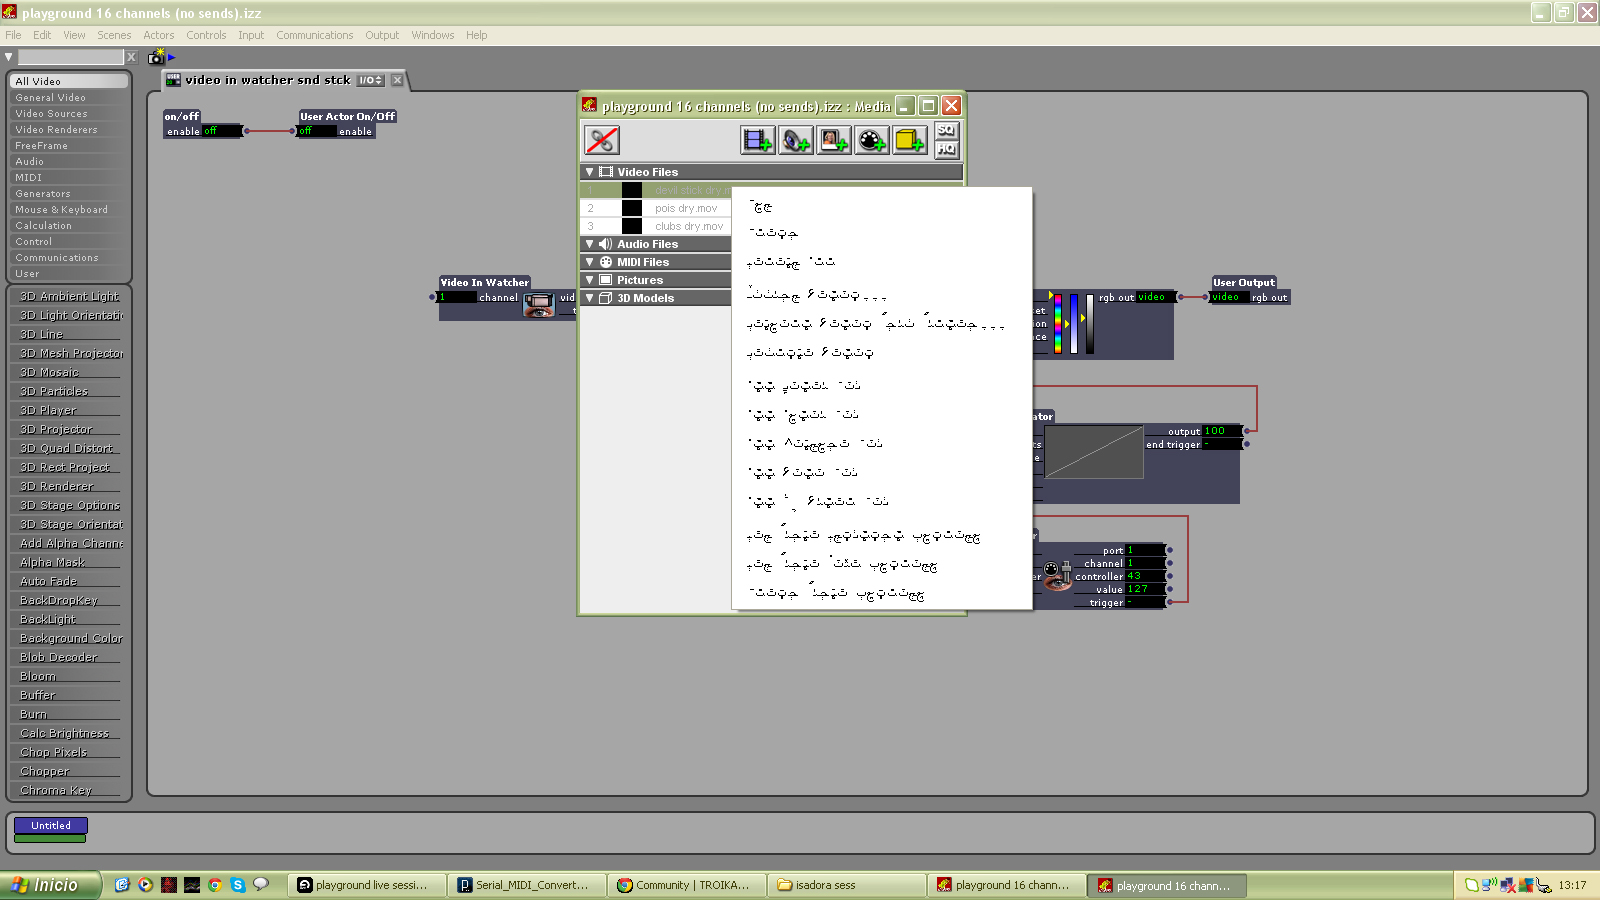Click the controller value 43
Screen dimensions: 1600x900
click(x=1145, y=576)
